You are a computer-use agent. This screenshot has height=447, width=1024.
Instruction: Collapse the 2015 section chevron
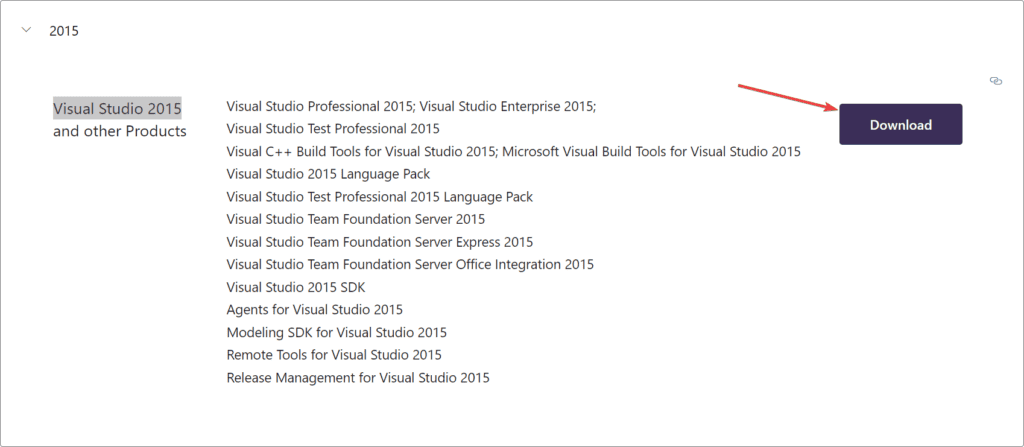coord(27,30)
